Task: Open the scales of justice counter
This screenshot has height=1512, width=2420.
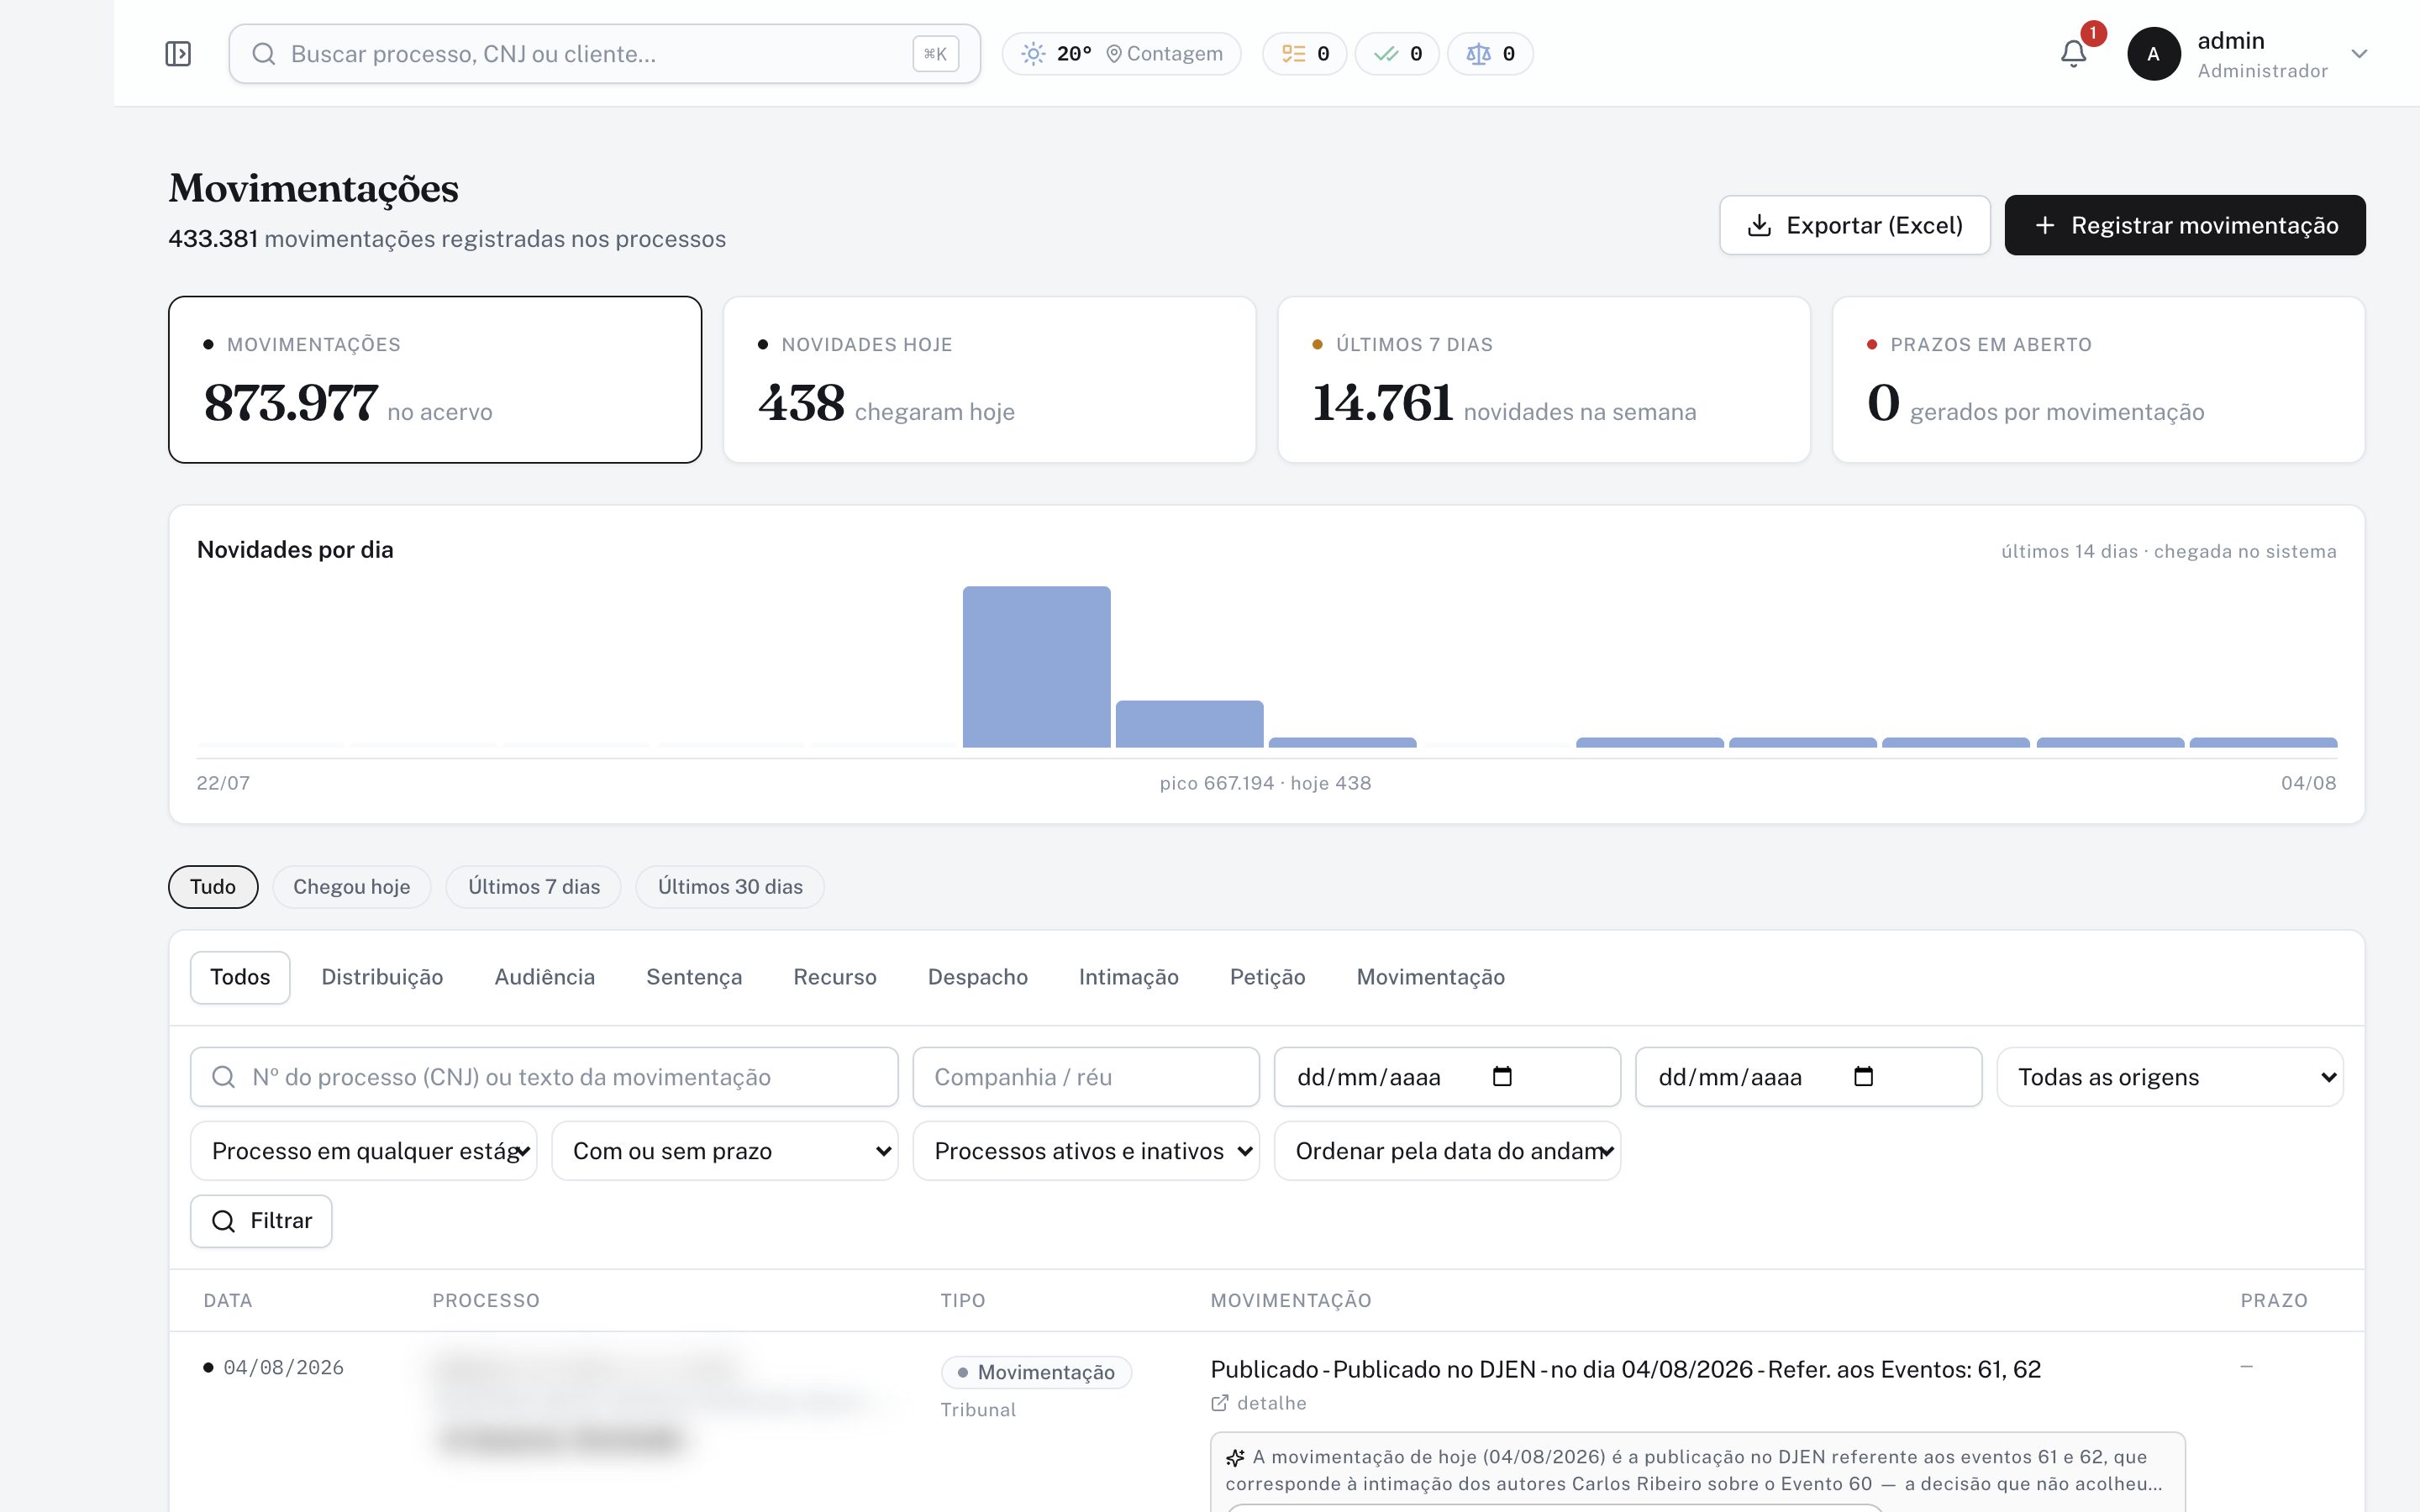Action: point(1490,54)
